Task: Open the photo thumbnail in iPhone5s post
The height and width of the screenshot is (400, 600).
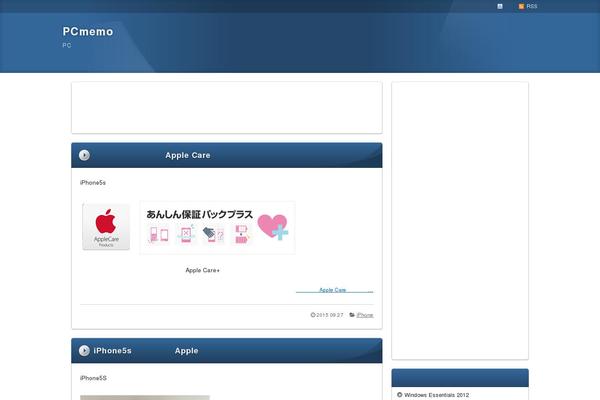Action: 145,398
